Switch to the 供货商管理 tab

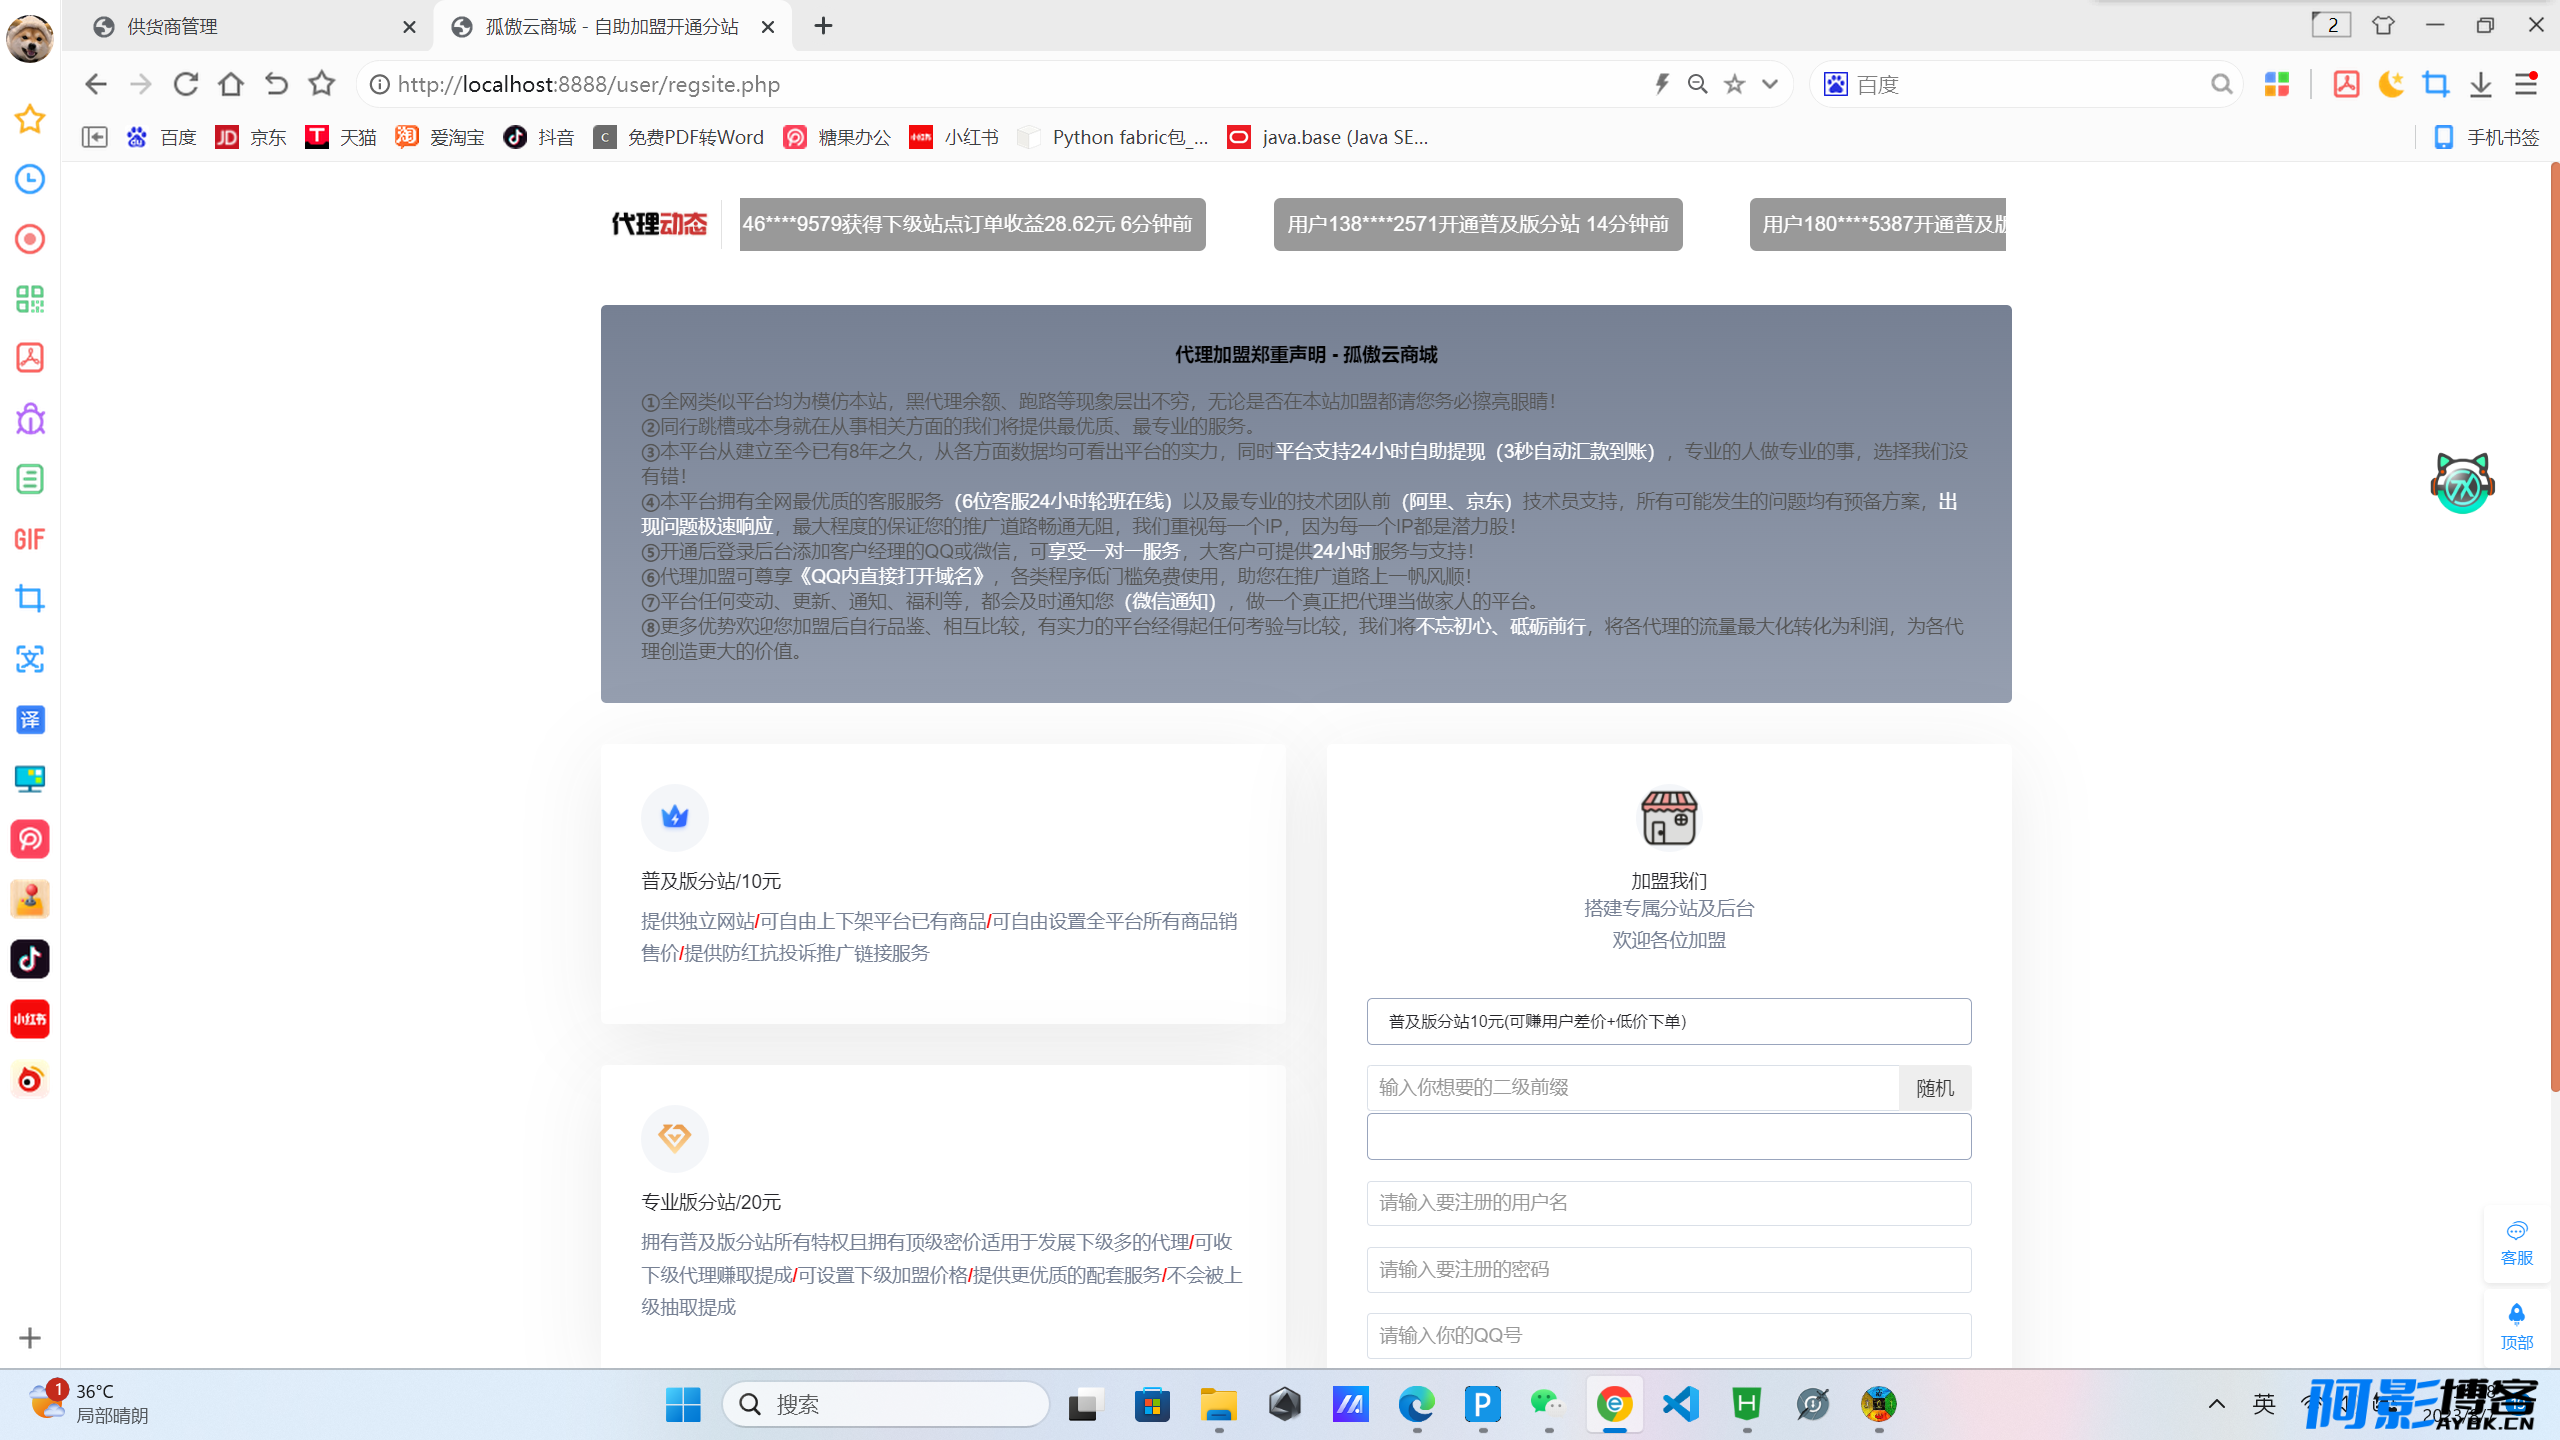click(x=248, y=27)
